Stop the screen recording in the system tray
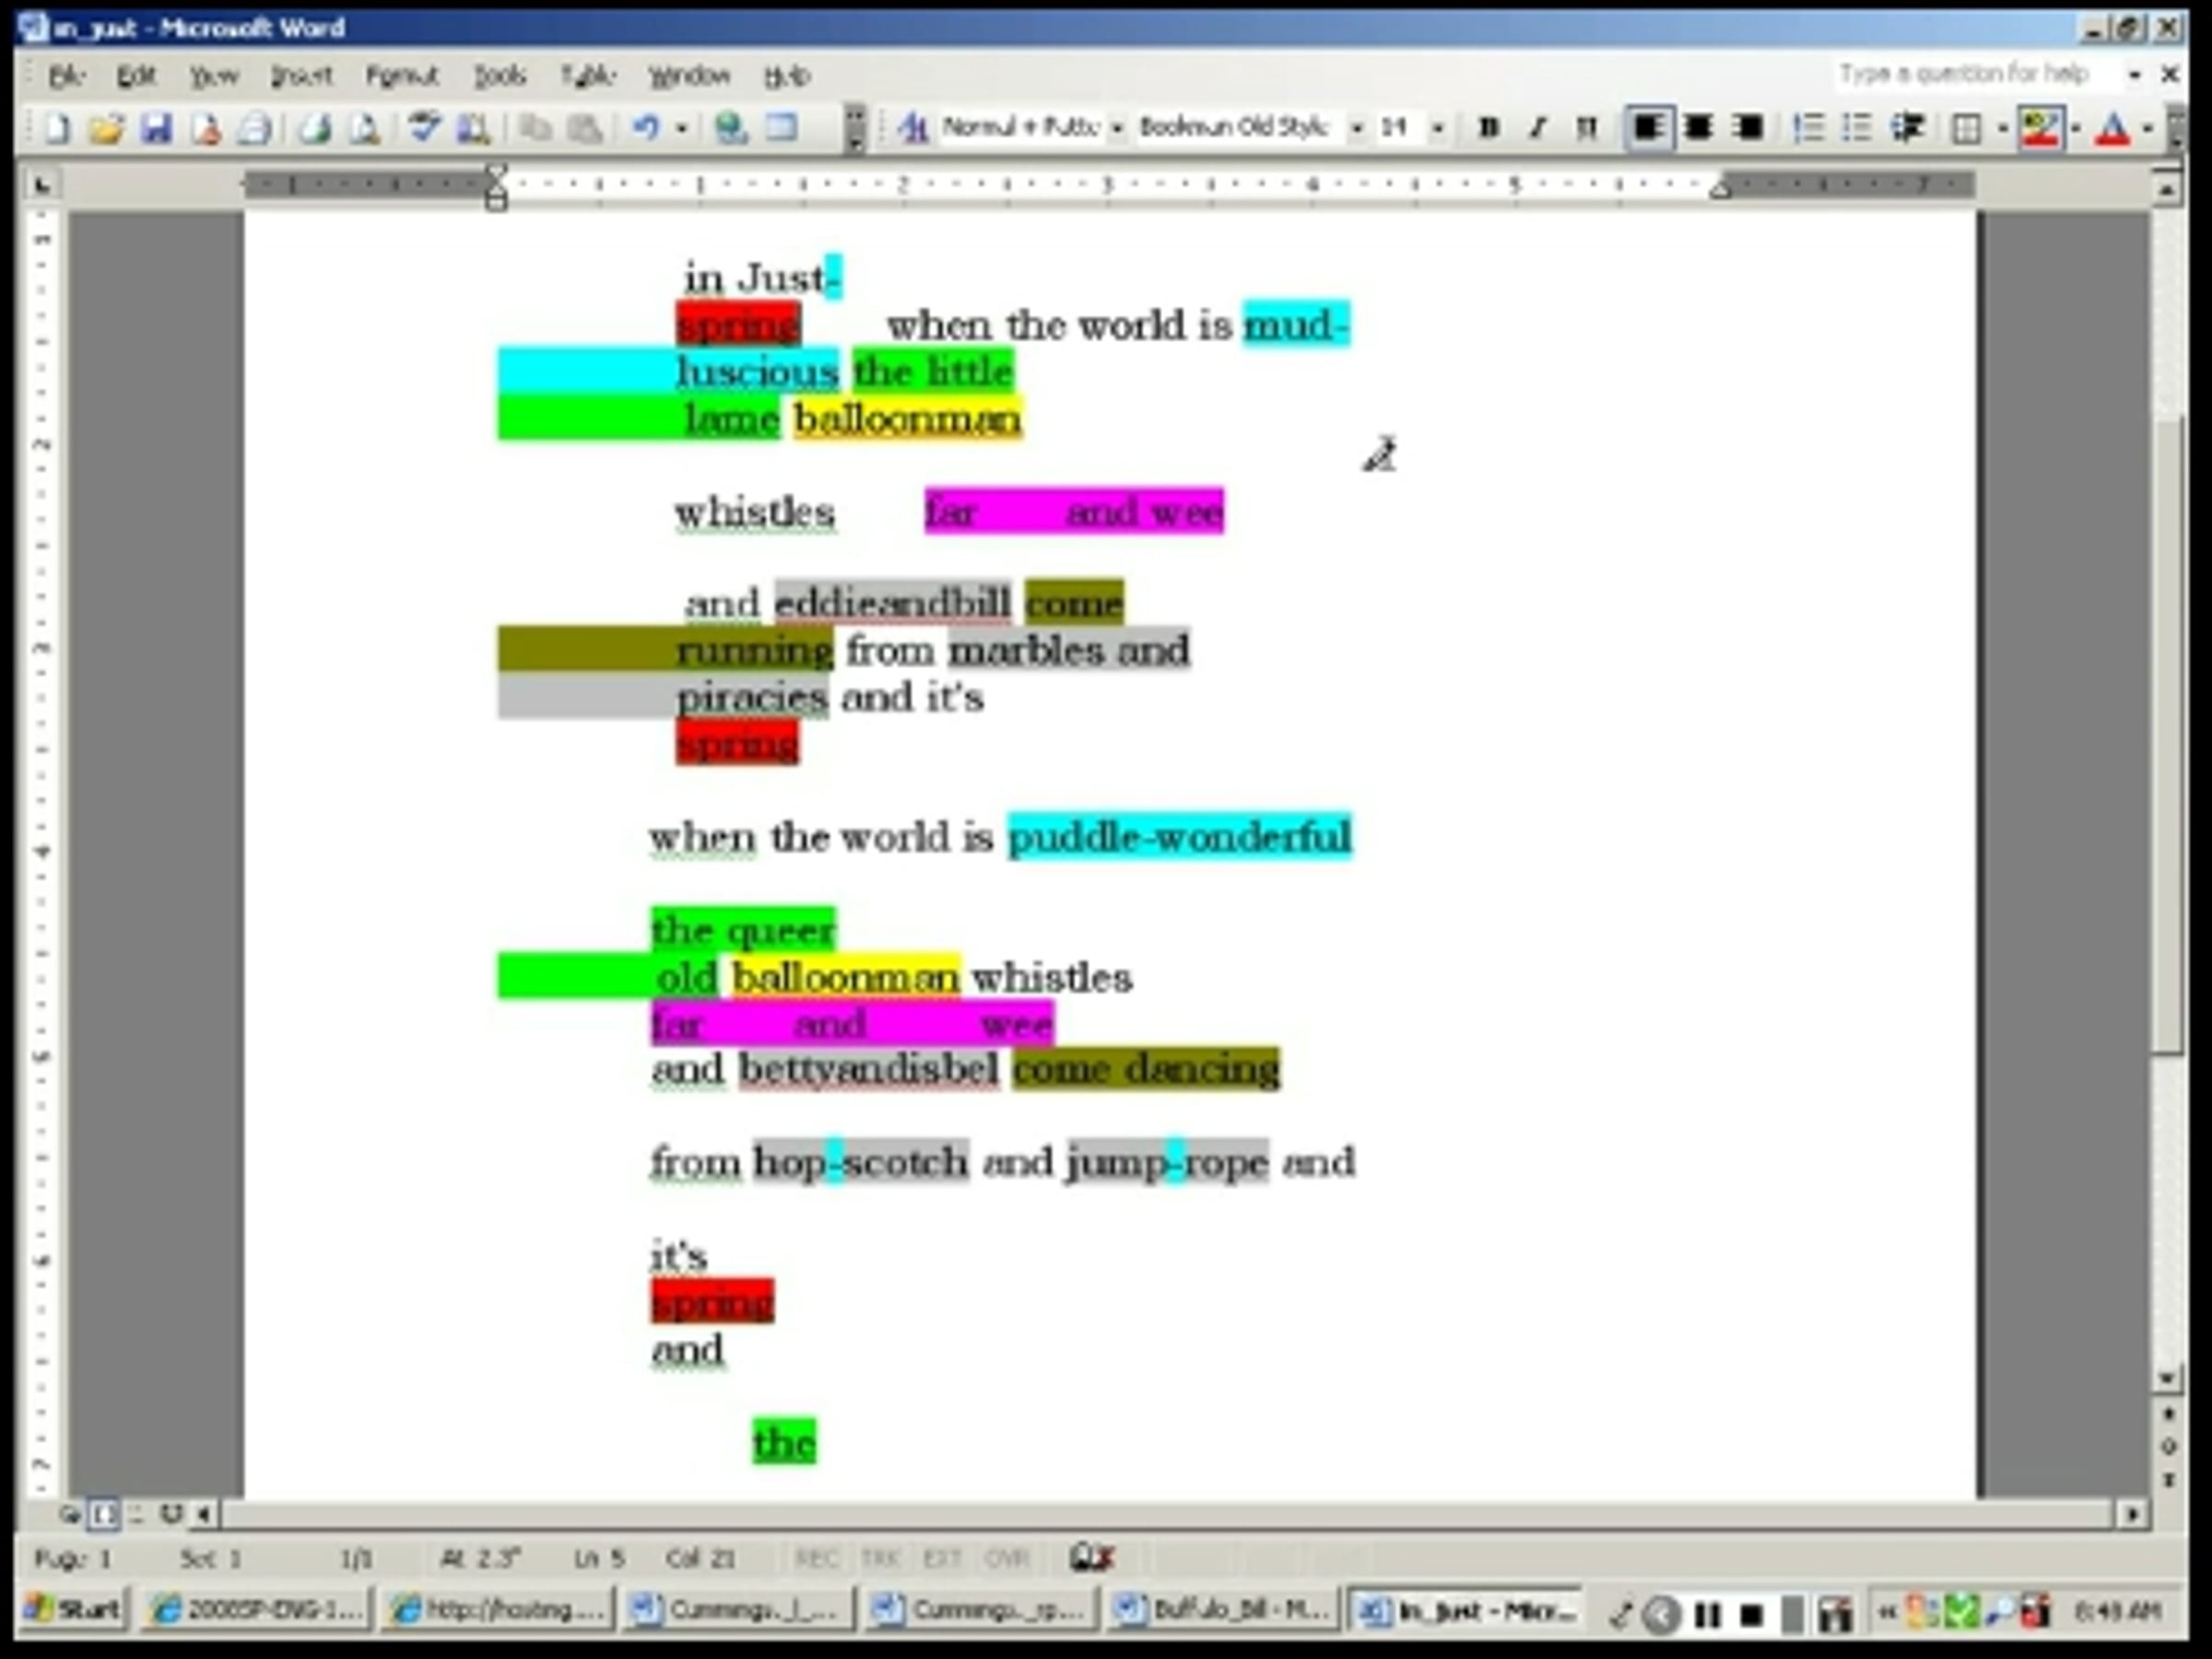2212x1659 pixels. pyautogui.click(x=1751, y=1614)
